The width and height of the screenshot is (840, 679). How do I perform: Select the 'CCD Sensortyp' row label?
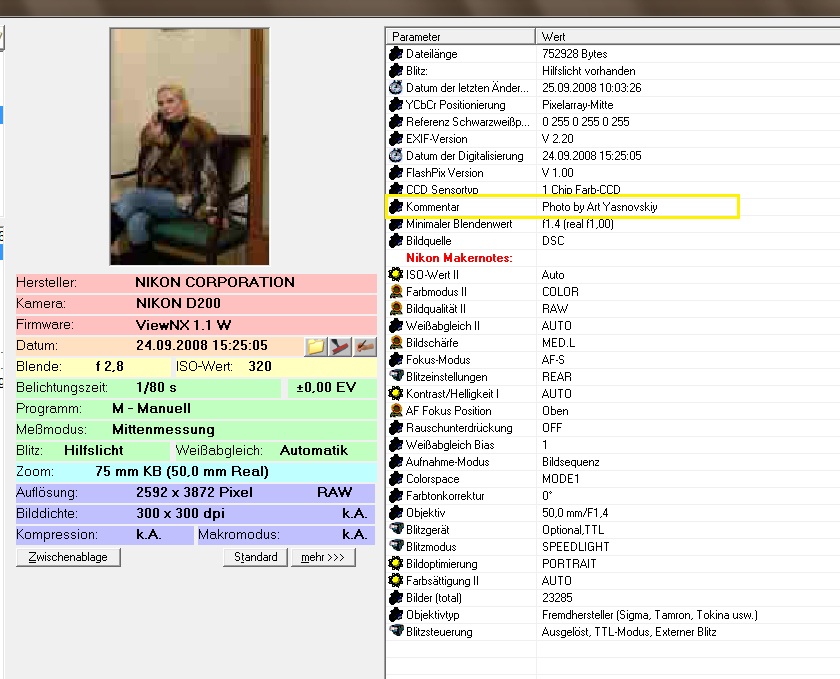click(442, 190)
